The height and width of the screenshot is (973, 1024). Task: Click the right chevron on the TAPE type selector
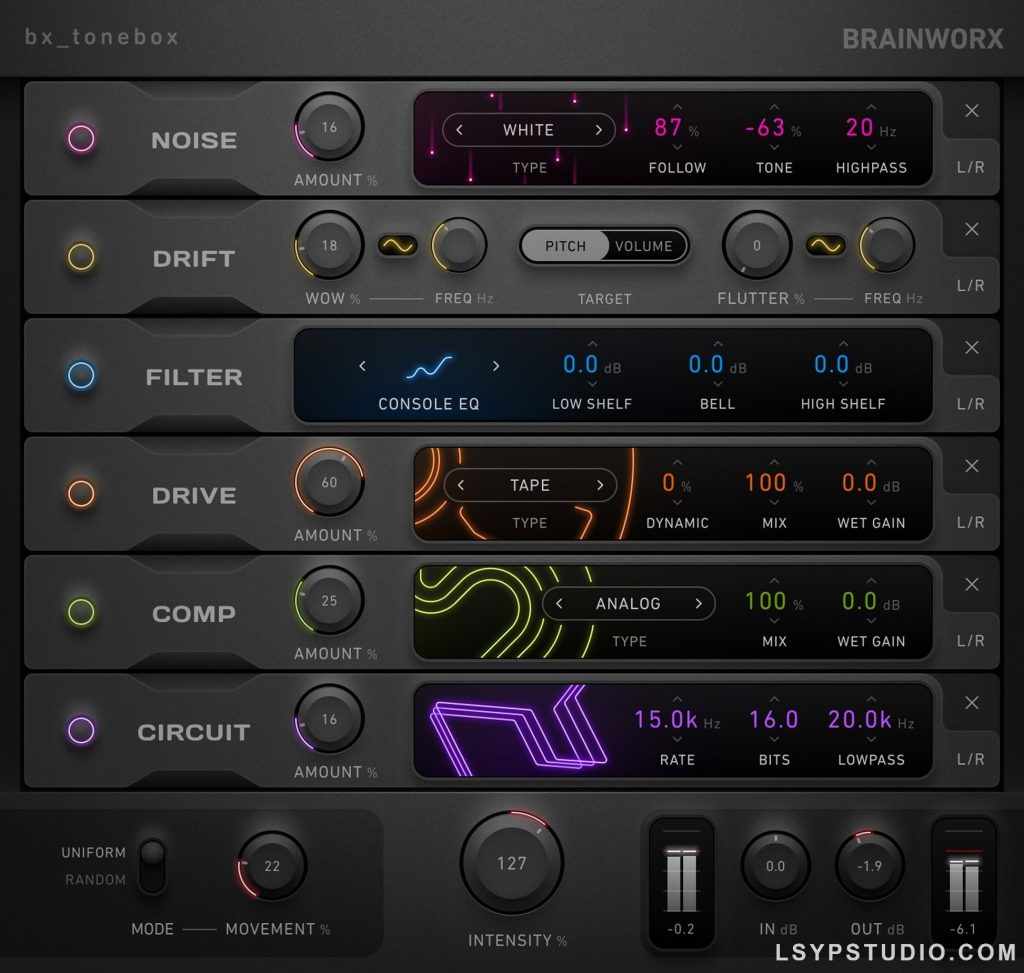(598, 485)
